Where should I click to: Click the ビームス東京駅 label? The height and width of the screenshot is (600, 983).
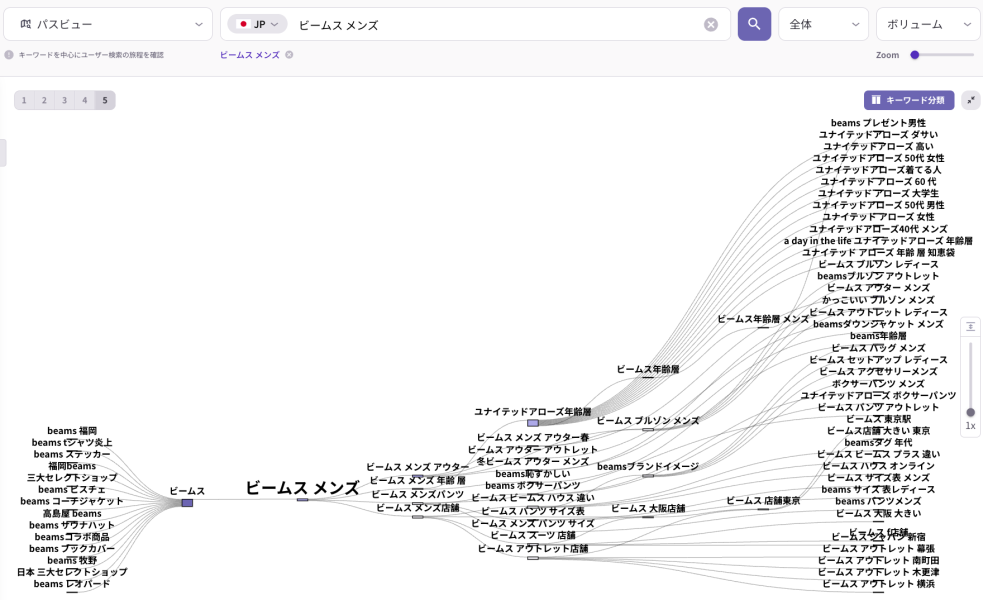878,419
